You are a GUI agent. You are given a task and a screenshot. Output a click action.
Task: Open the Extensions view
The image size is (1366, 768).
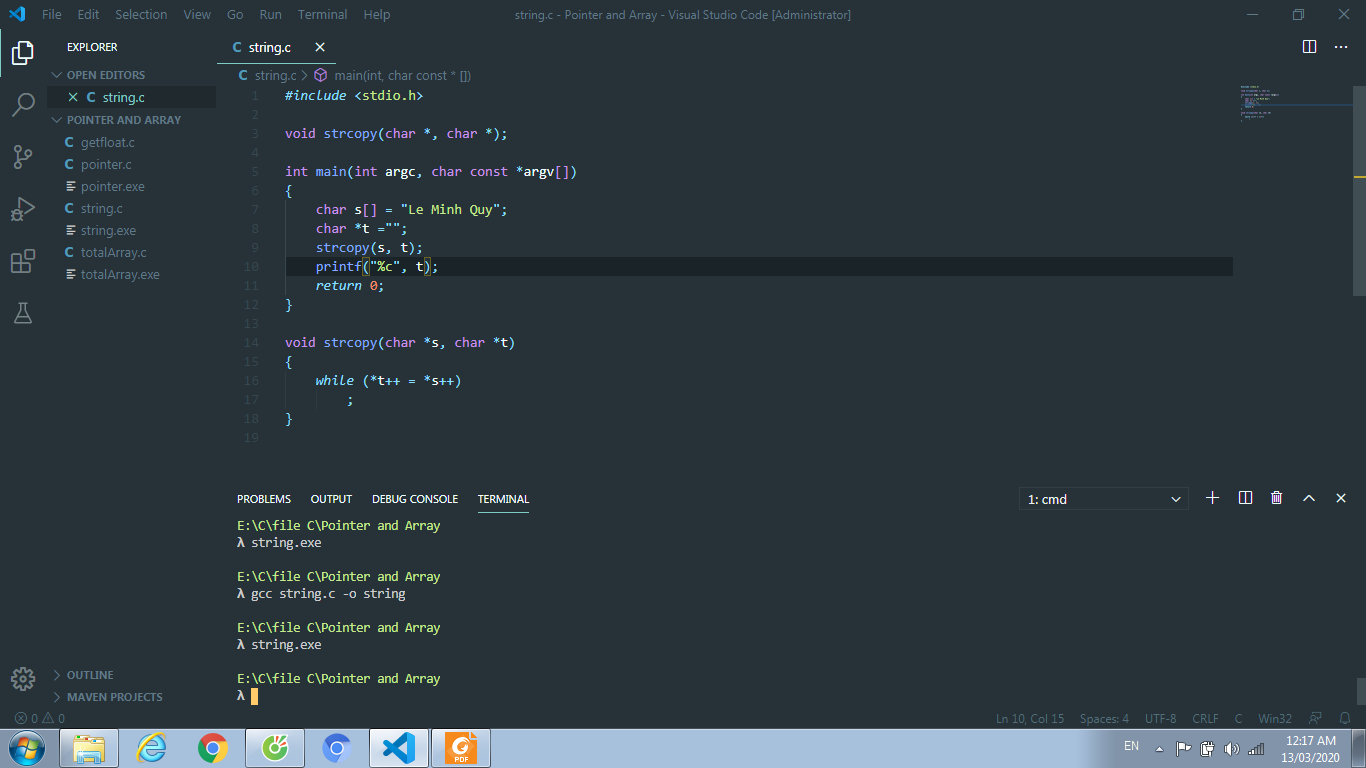pyautogui.click(x=23, y=261)
